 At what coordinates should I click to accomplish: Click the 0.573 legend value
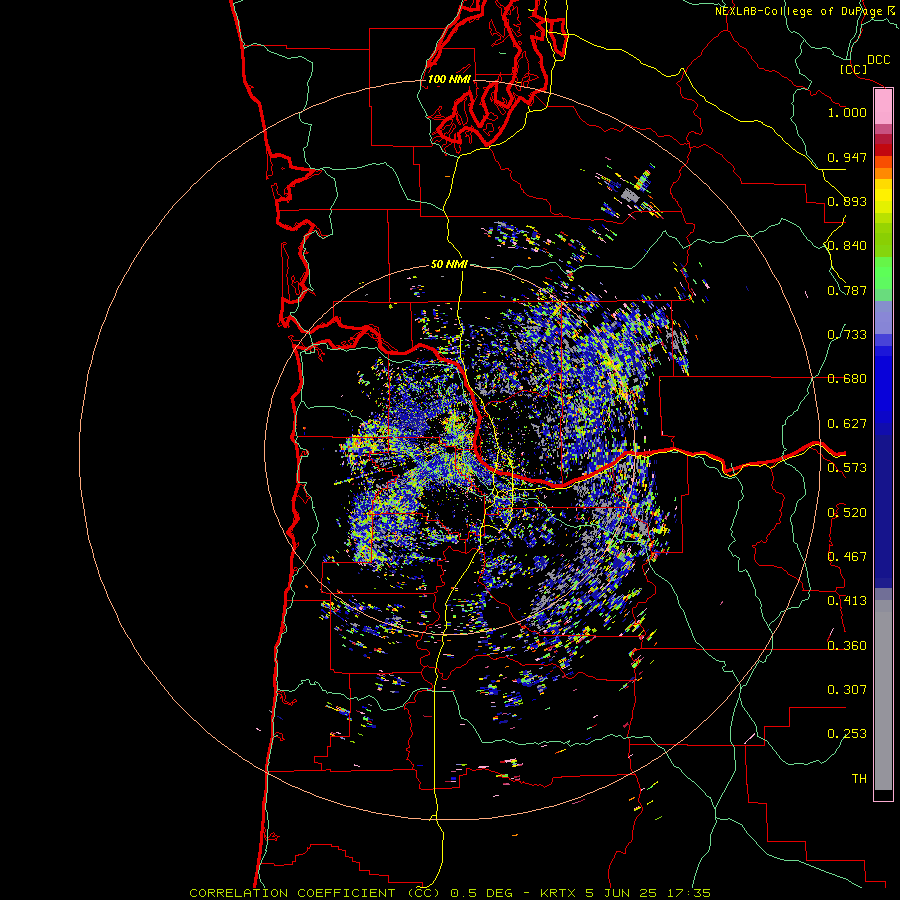(x=847, y=468)
